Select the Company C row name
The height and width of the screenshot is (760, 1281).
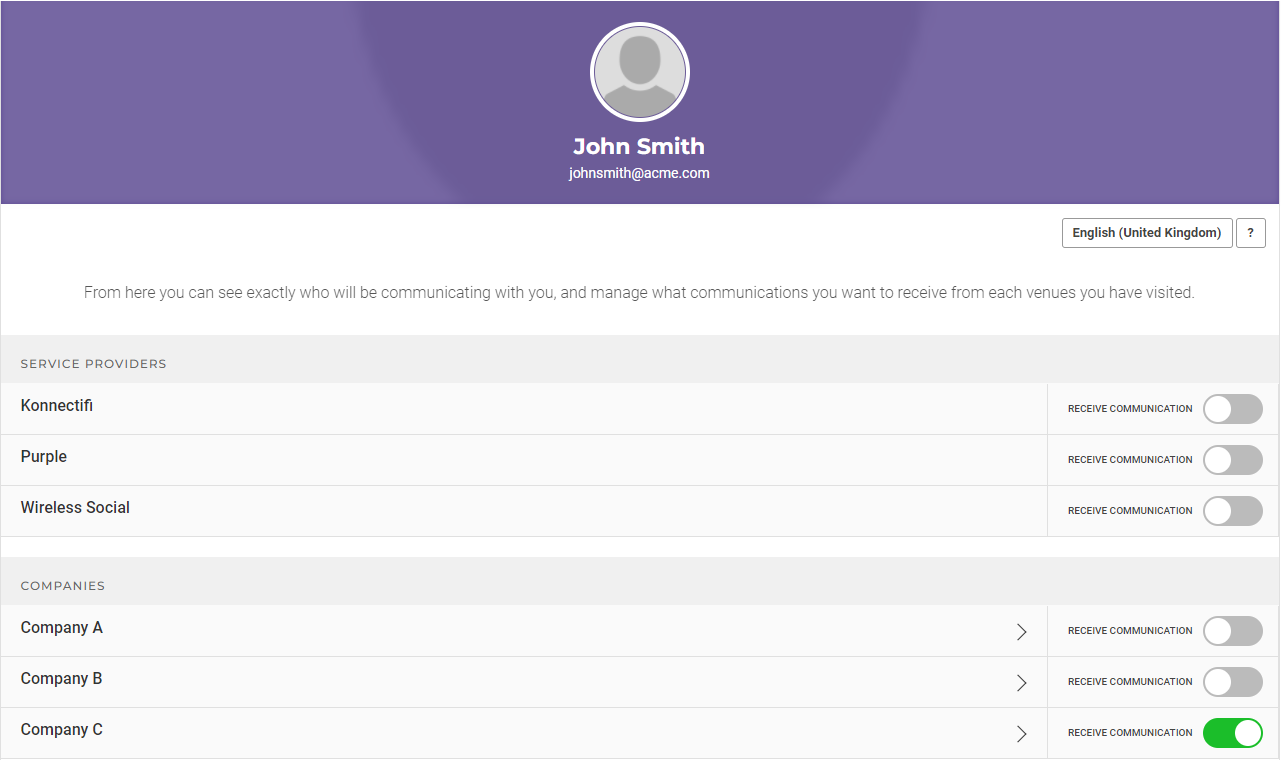point(62,730)
